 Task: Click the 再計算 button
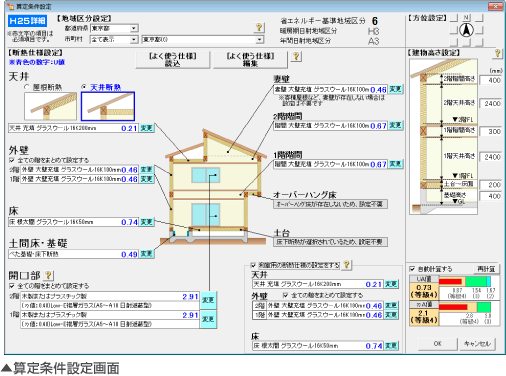[486, 269]
